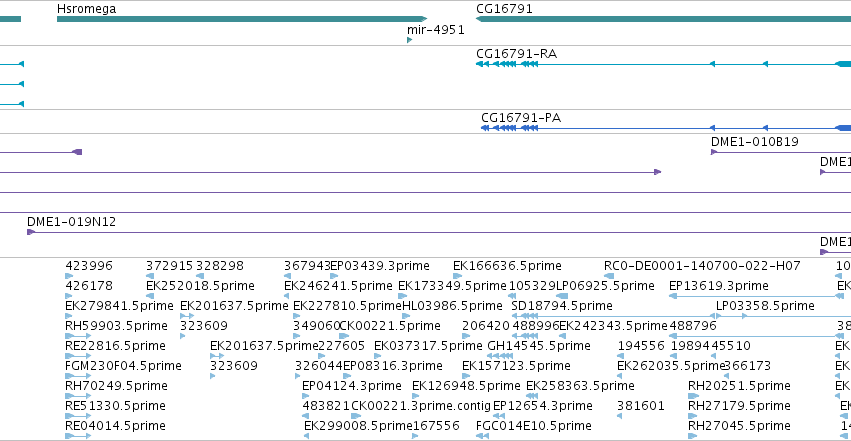Select the purple BAC end block
851x441 pixels.
(x=78, y=152)
